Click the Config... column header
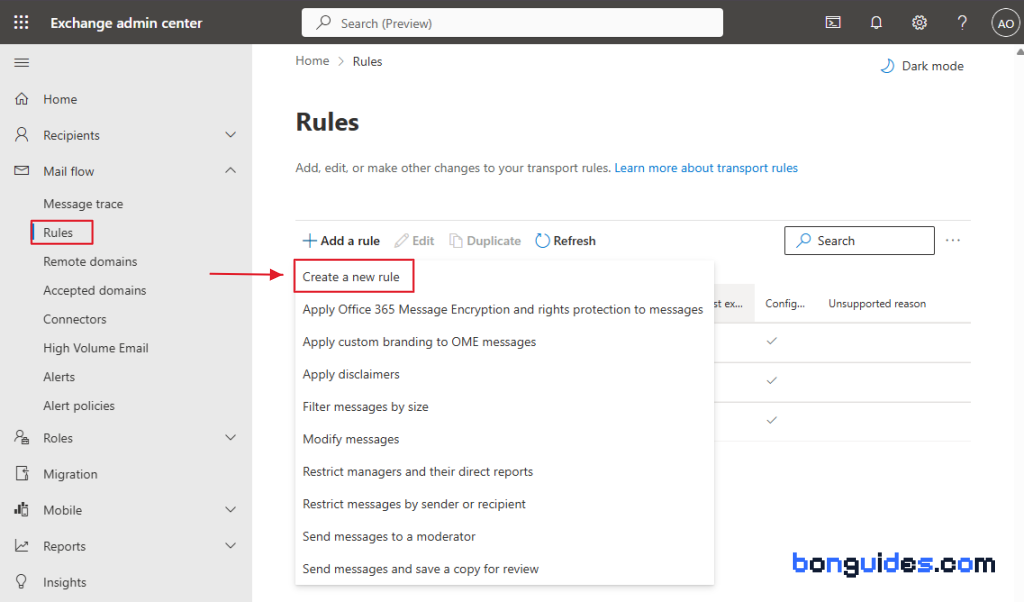1024x602 pixels. tap(785, 304)
